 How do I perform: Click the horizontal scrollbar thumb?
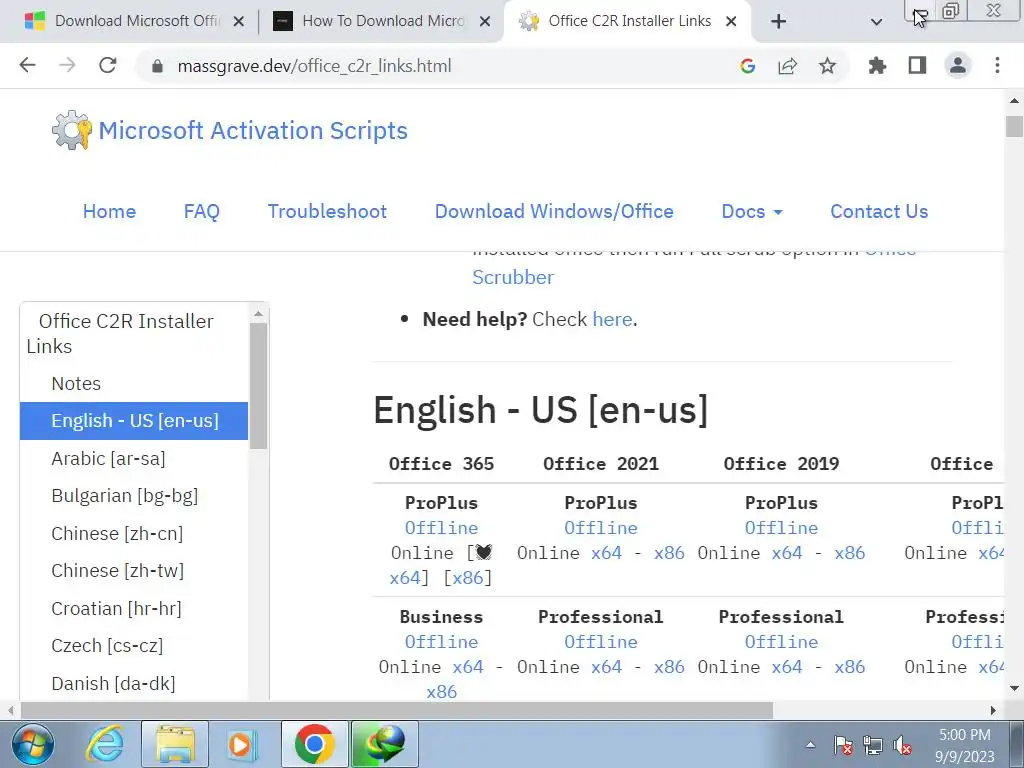coord(397,710)
